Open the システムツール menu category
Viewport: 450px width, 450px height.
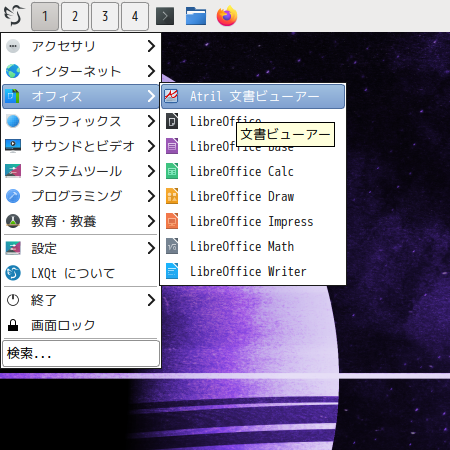(81, 171)
